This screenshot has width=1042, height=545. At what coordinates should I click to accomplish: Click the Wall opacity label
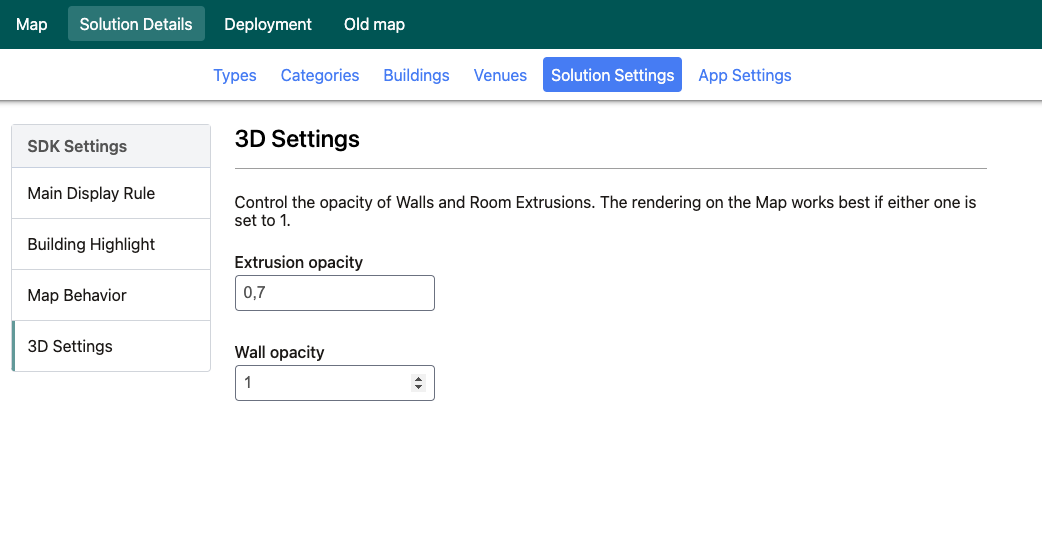point(279,352)
